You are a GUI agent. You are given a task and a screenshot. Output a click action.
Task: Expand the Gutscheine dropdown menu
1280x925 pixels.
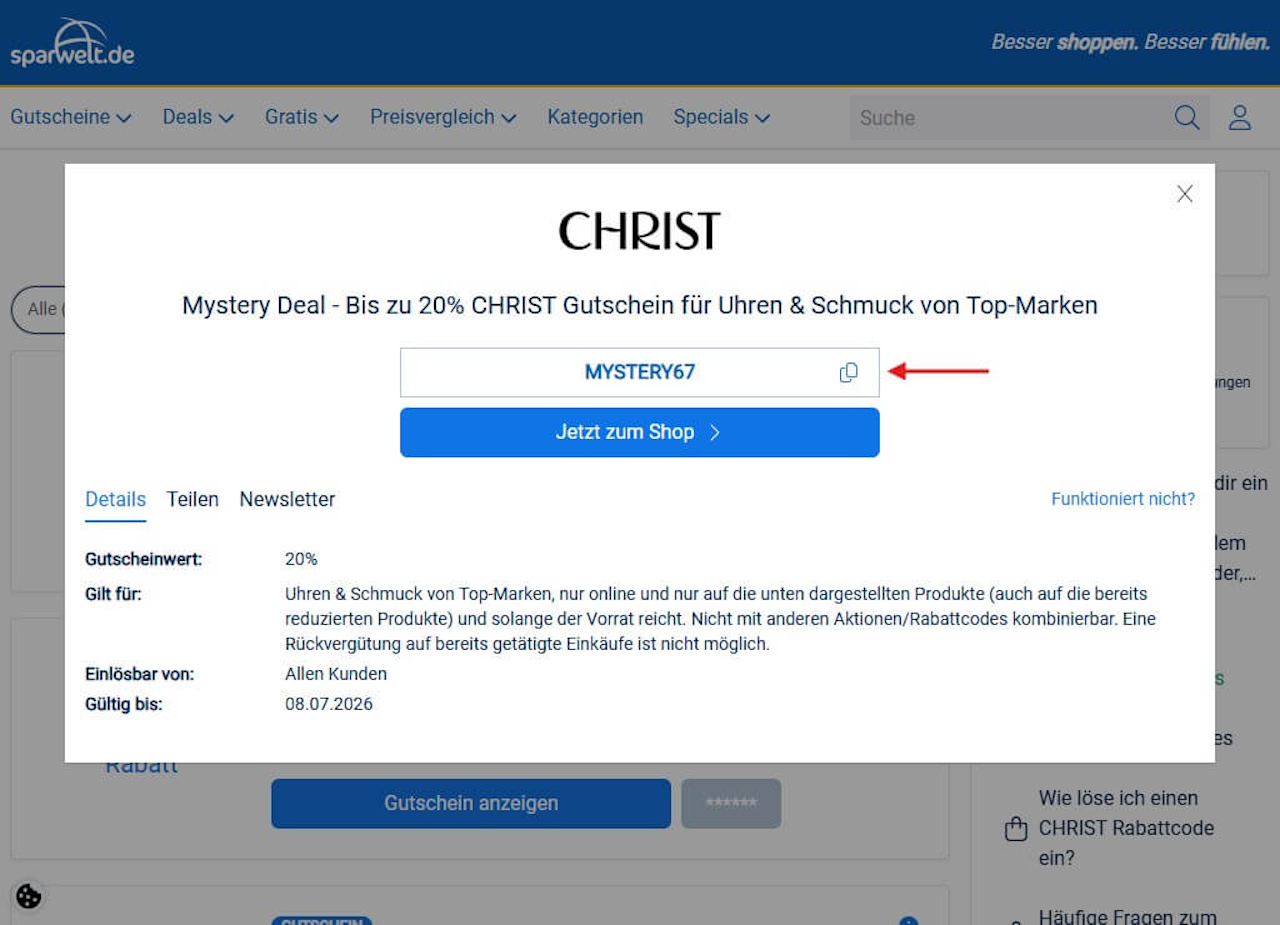[71, 117]
